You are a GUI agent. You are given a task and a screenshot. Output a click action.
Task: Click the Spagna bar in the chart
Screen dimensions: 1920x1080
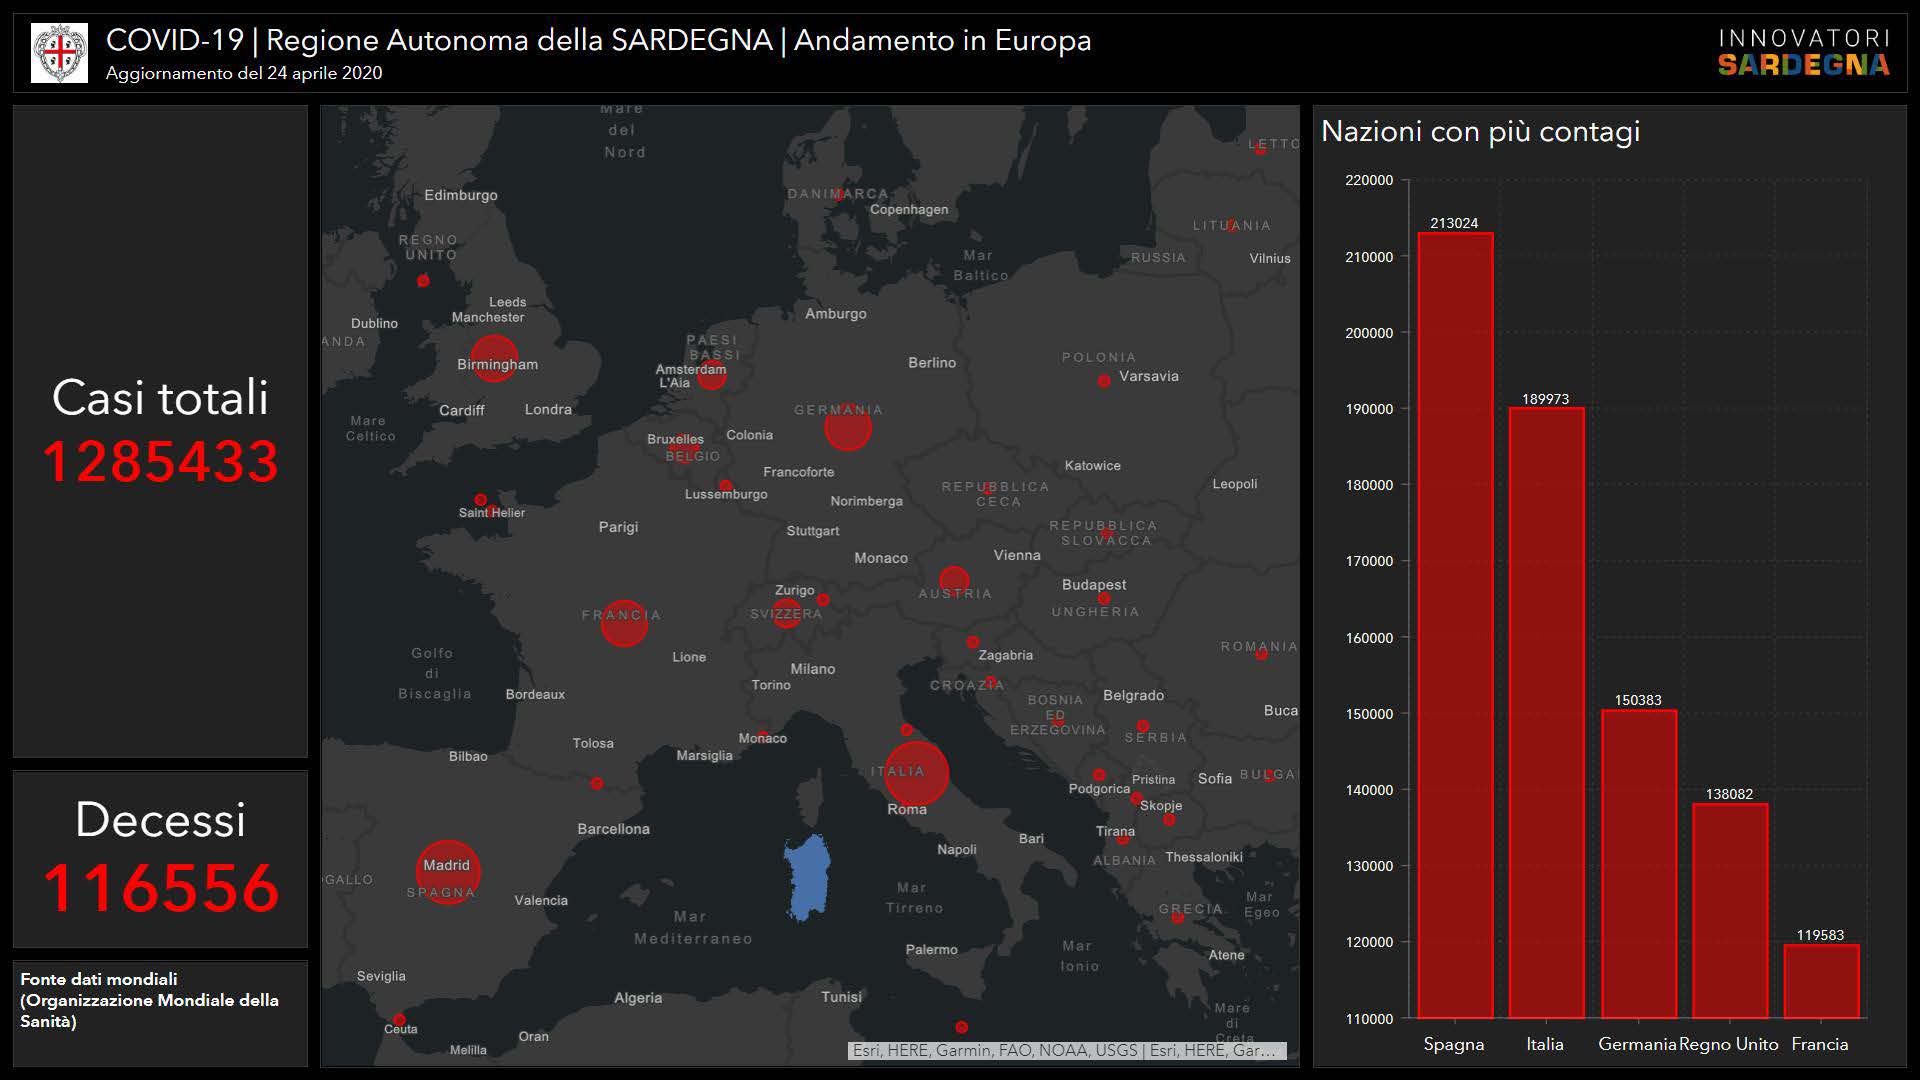(x=1454, y=625)
